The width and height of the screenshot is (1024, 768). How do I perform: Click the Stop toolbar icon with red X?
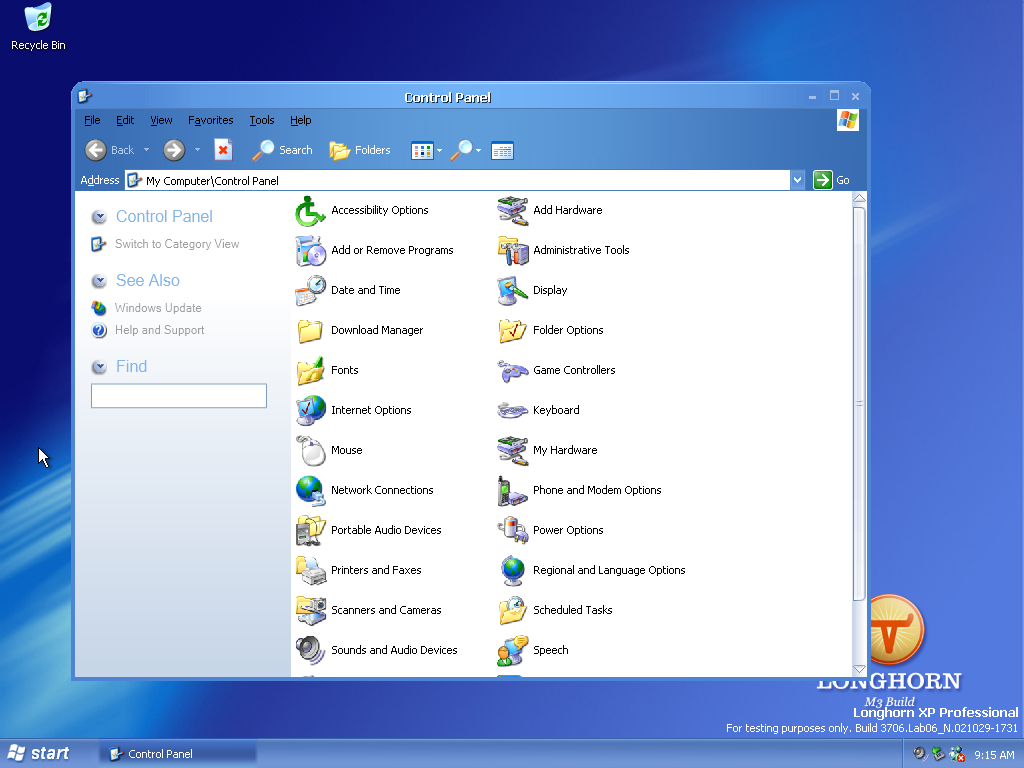point(223,150)
